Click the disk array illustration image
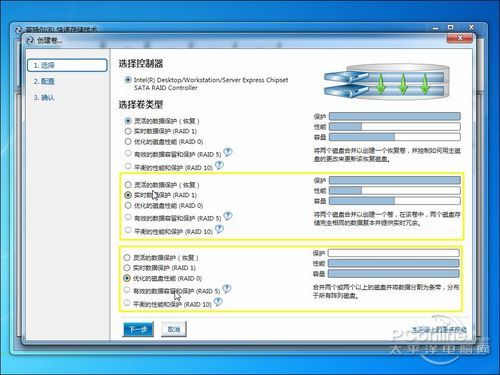 (387, 82)
